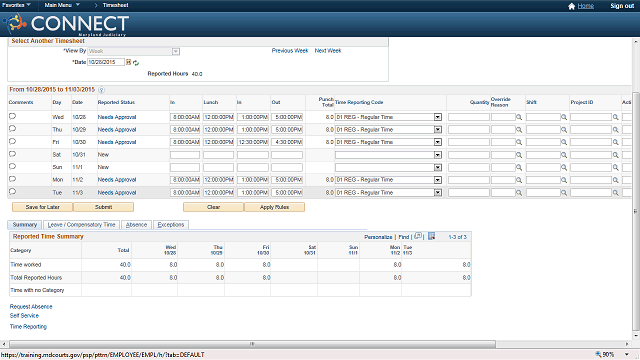Image resolution: width=640 pixels, height=360 pixels.
Task: Open the calendar picker beside Date field
Action: pyautogui.click(x=128, y=62)
